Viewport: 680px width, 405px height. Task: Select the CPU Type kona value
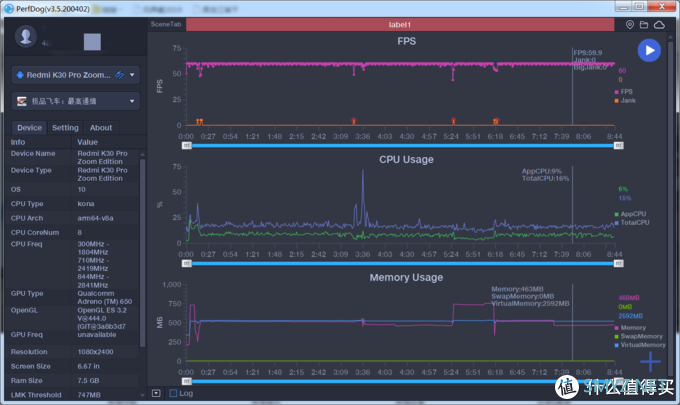(x=86, y=204)
